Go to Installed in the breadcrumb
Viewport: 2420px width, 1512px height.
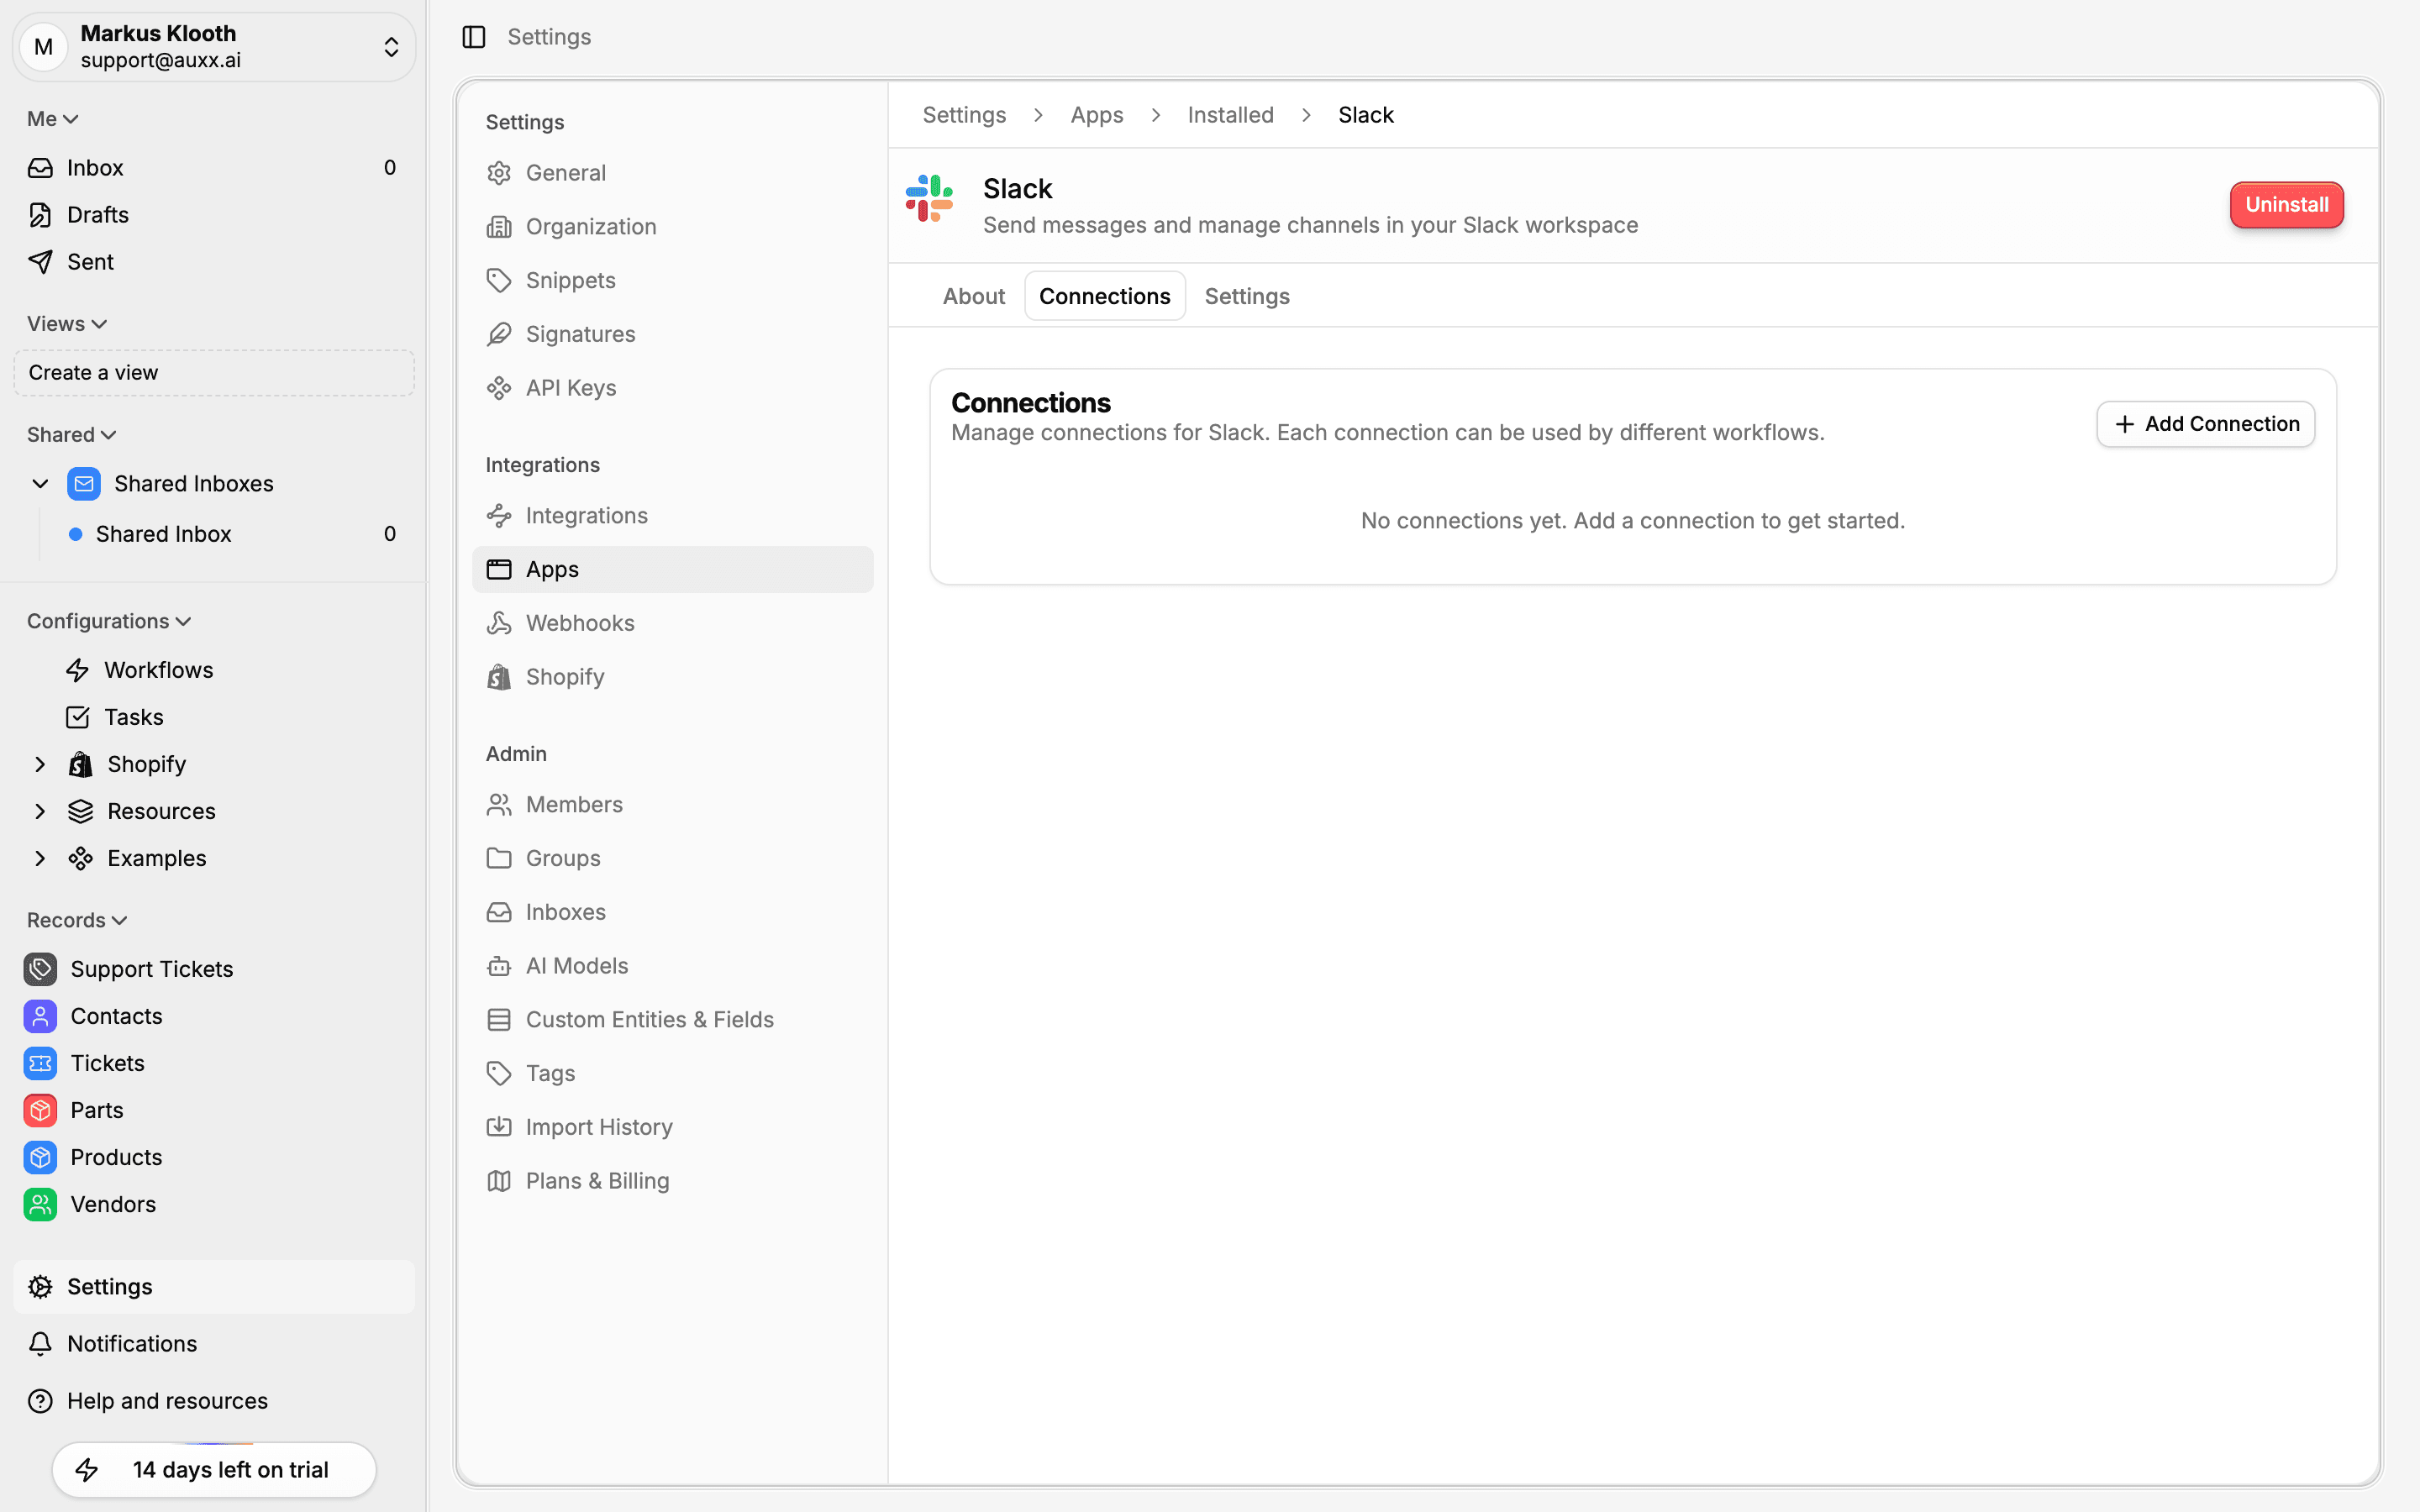(x=1230, y=115)
